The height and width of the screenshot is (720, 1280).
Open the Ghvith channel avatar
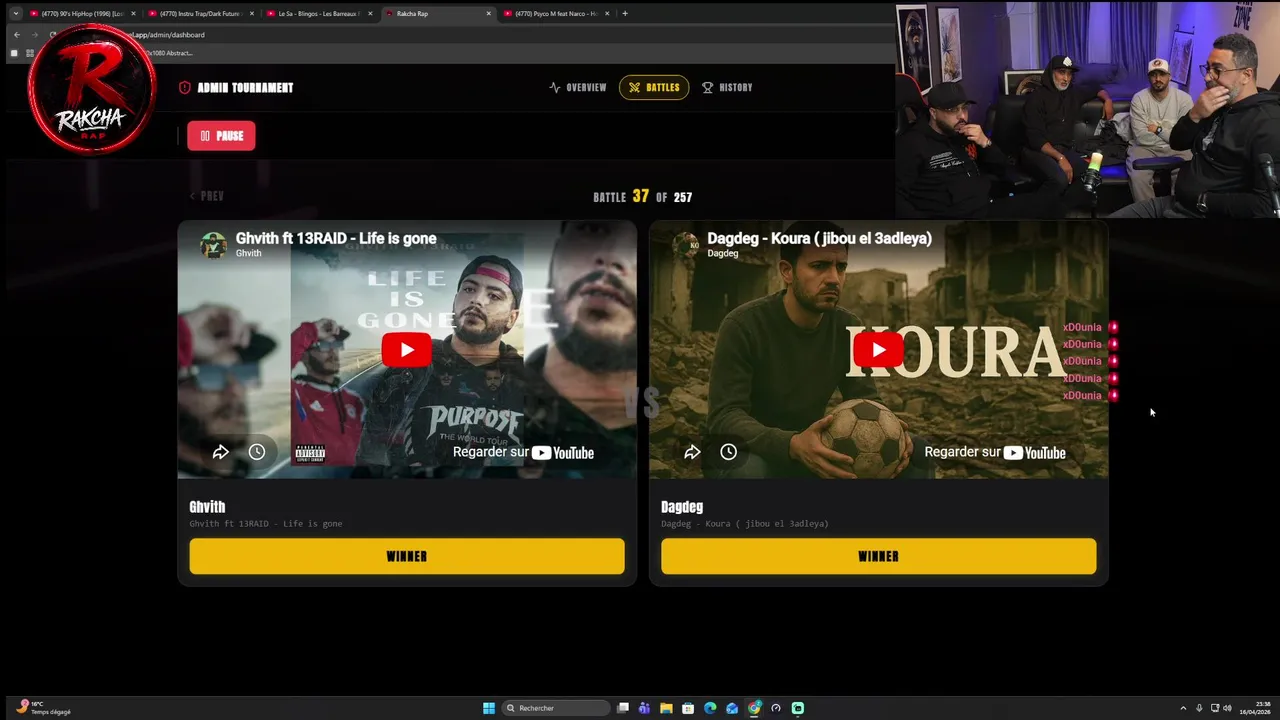(x=213, y=245)
